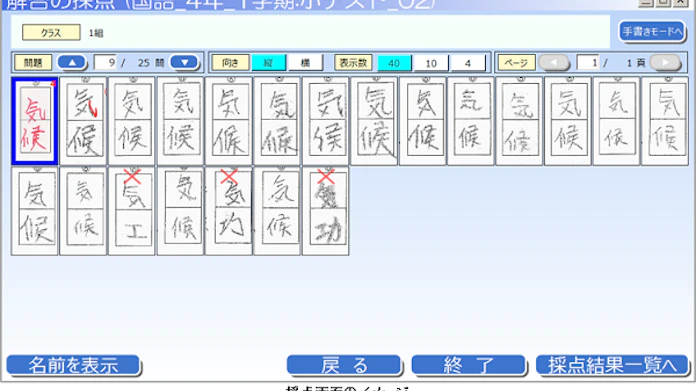Select third answer card in top row
The height and width of the screenshot is (391, 696).
[x=132, y=121]
